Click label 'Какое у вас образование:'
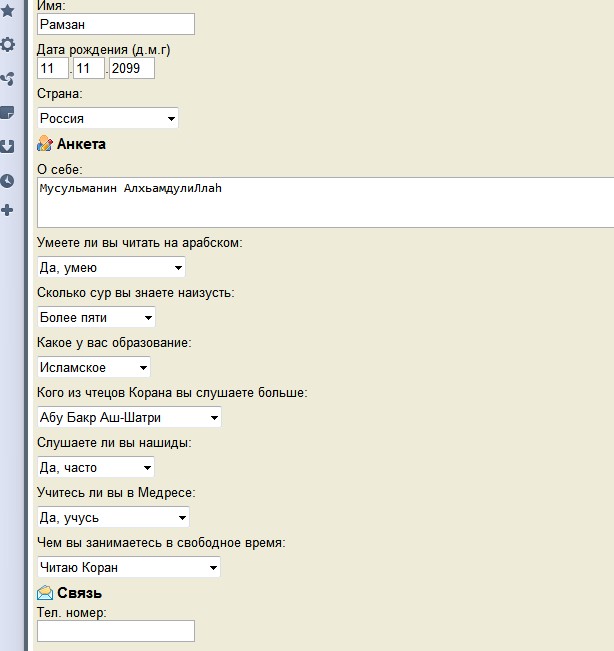The image size is (614, 651). pyautogui.click(x=114, y=343)
